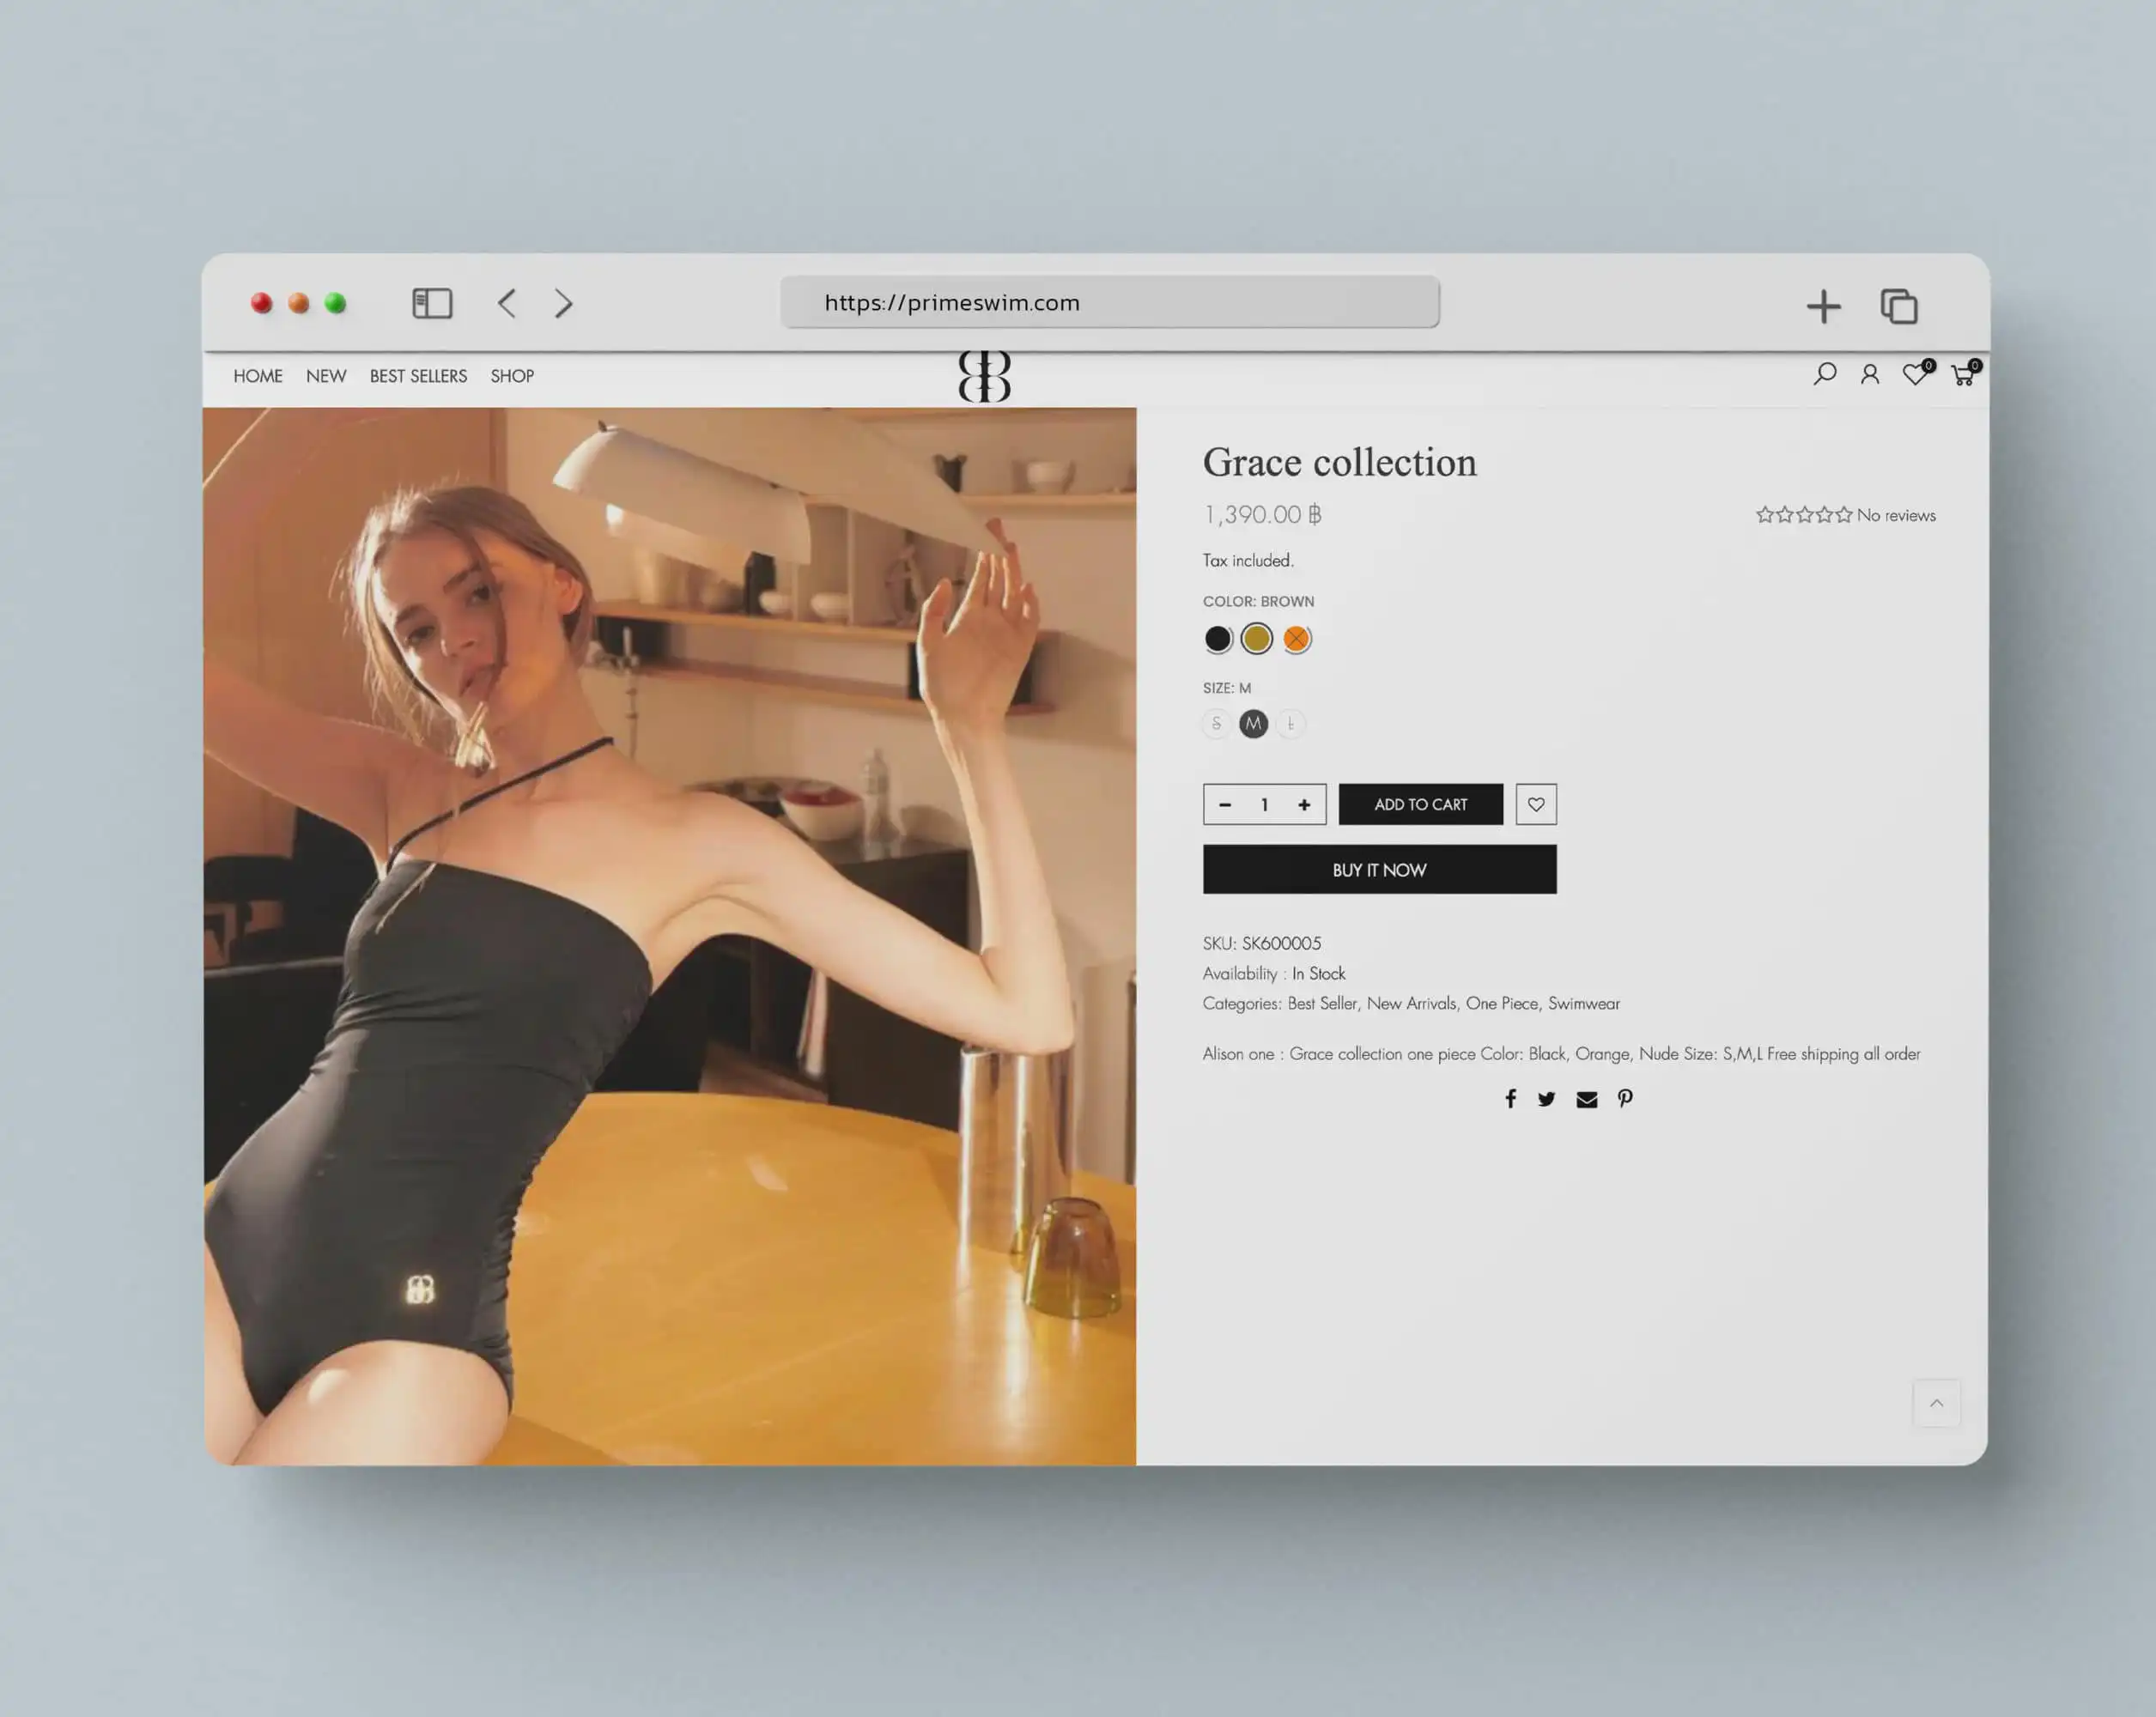2156x1717 pixels.
Task: Select size M option
Action: click(1253, 723)
